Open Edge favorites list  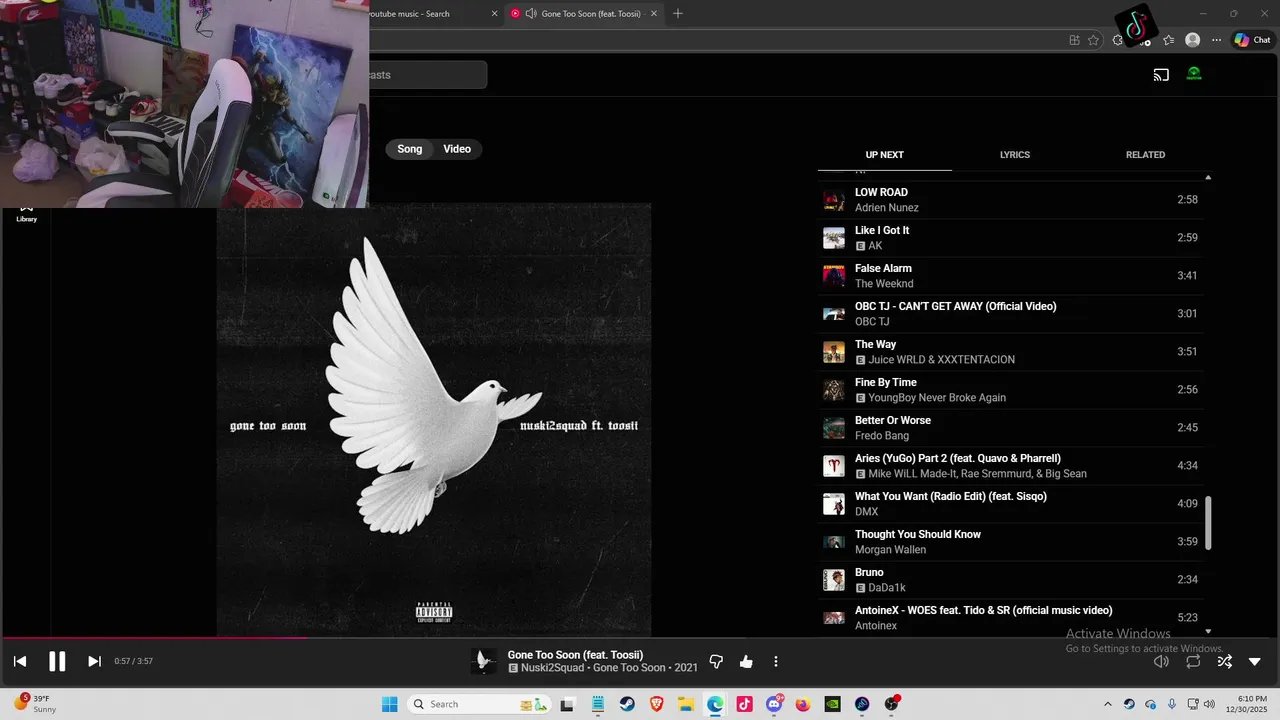pyautogui.click(x=1169, y=40)
